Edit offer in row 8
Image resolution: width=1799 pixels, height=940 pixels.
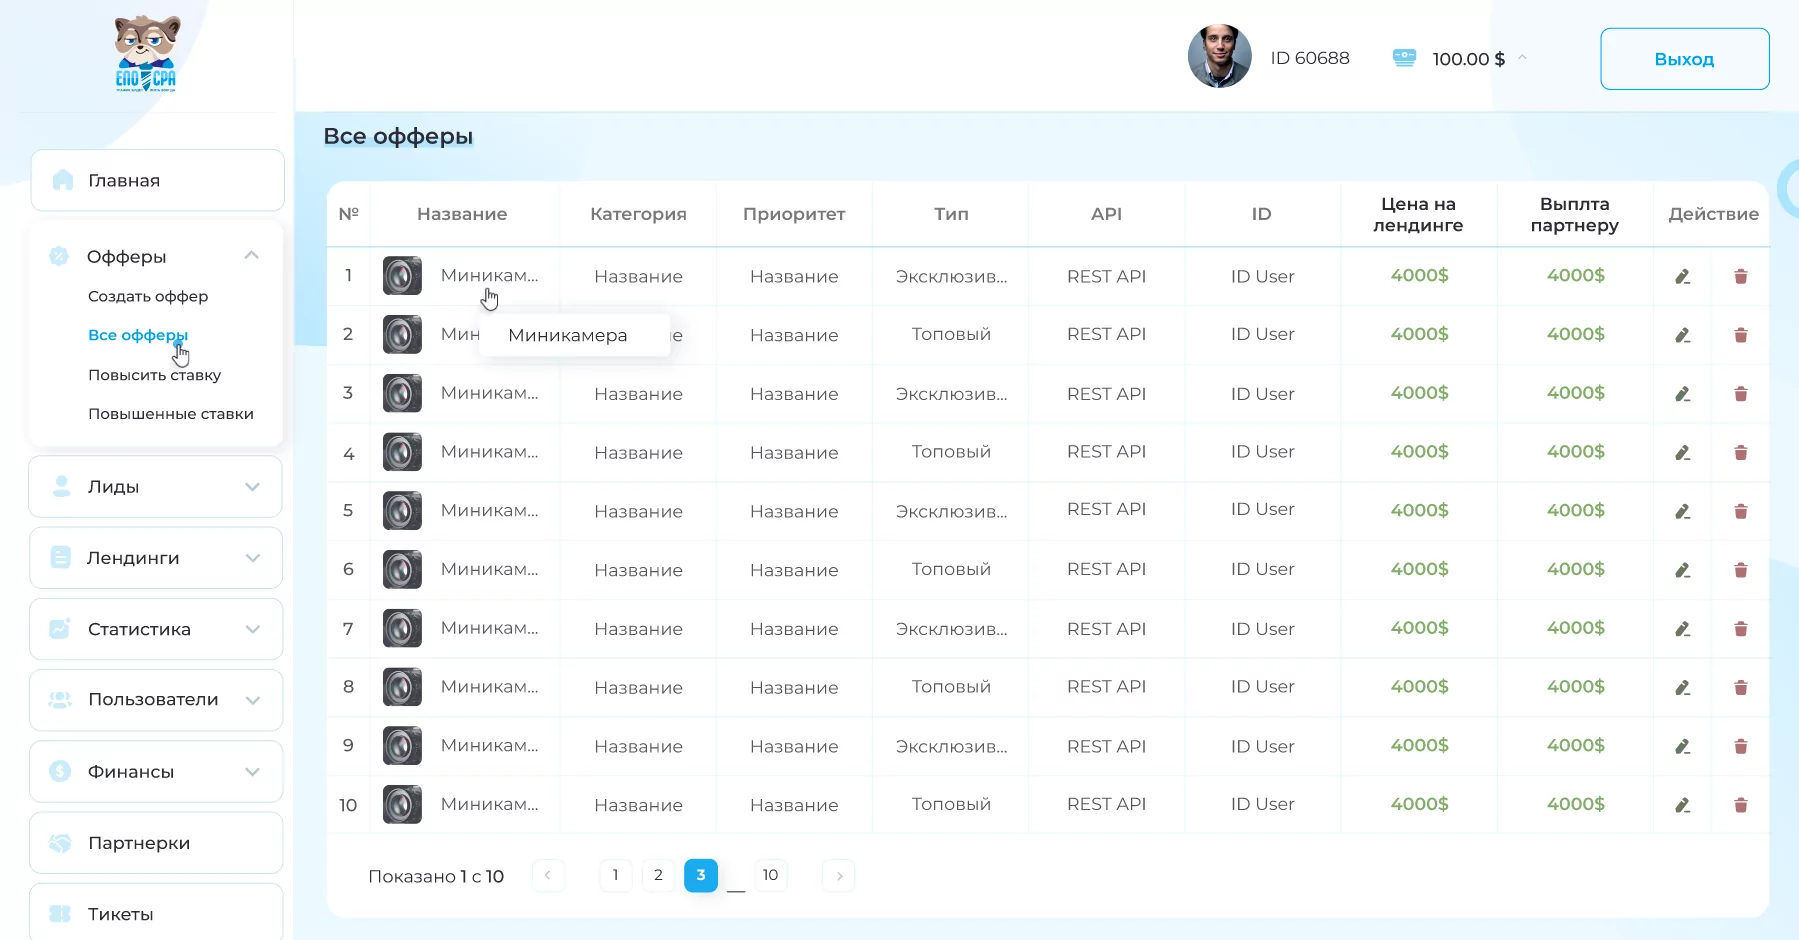point(1683,688)
